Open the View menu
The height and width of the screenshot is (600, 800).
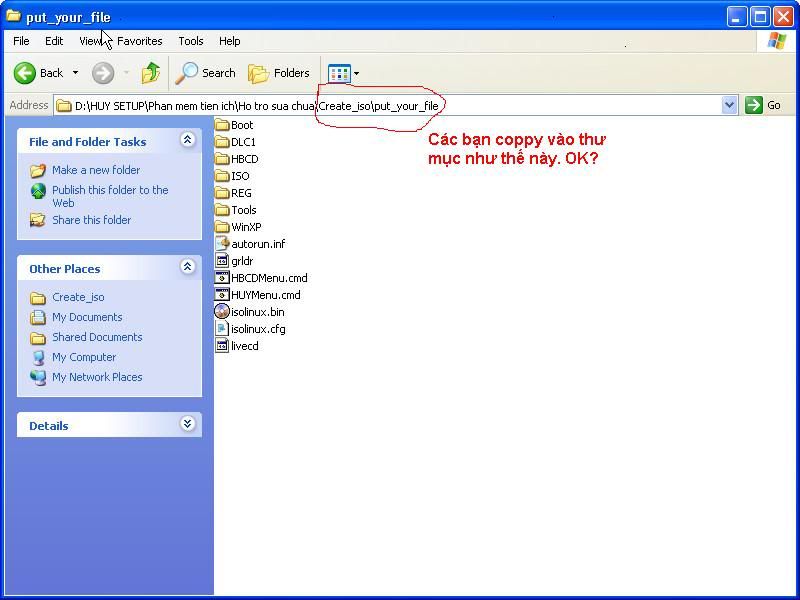pyautogui.click(x=90, y=41)
